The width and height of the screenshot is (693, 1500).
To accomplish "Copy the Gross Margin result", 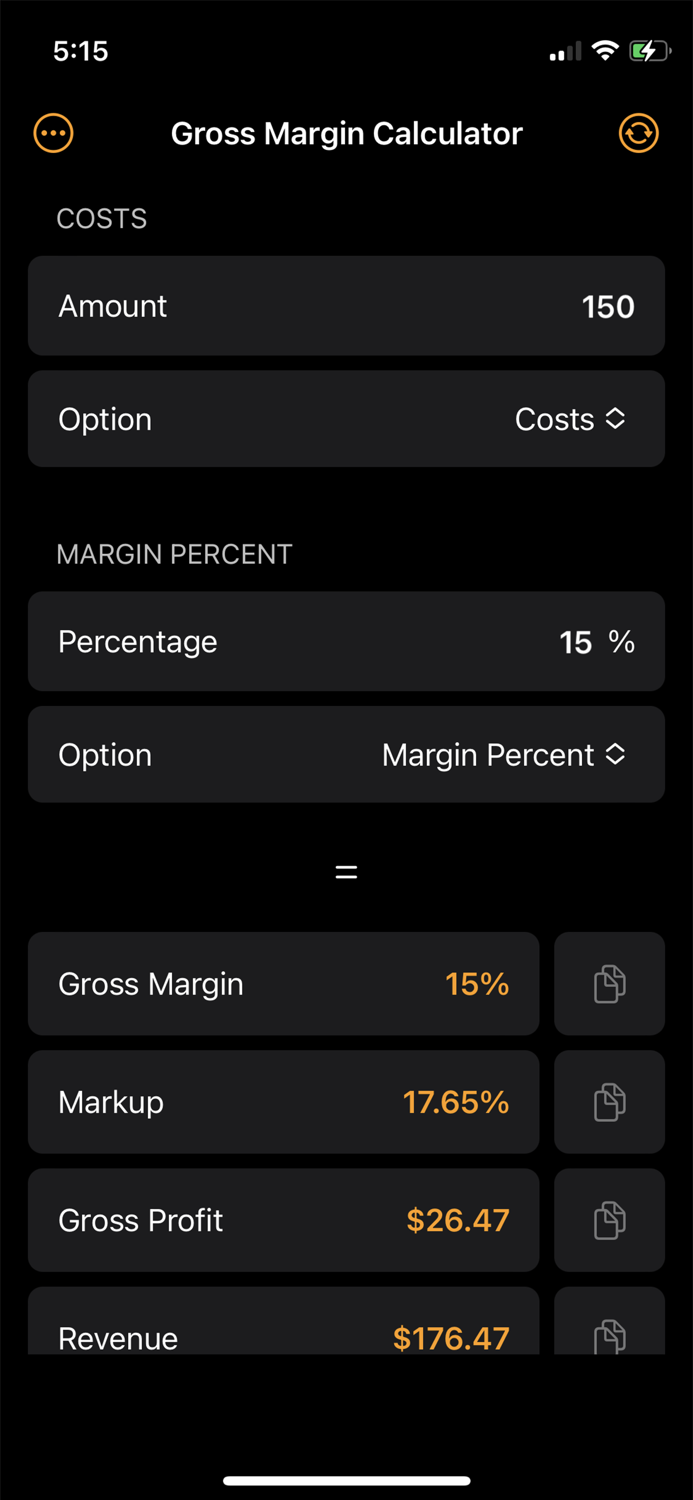I will (609, 984).
